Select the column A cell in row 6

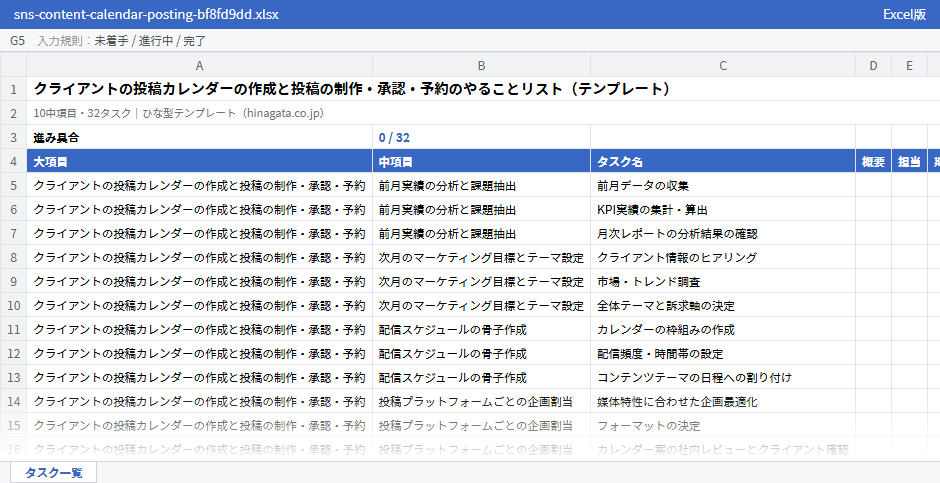tap(200, 209)
